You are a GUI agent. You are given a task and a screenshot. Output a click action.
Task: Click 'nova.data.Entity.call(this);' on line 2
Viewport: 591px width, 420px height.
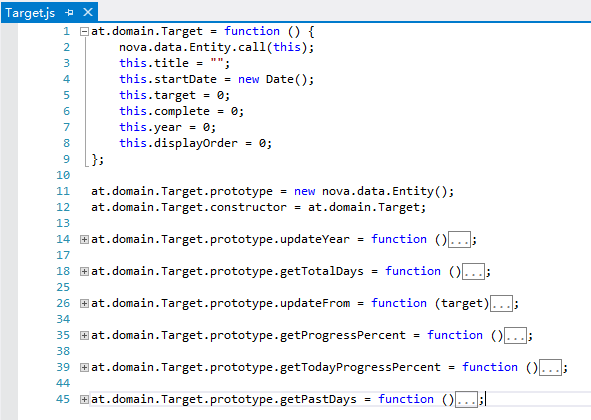tap(216, 48)
